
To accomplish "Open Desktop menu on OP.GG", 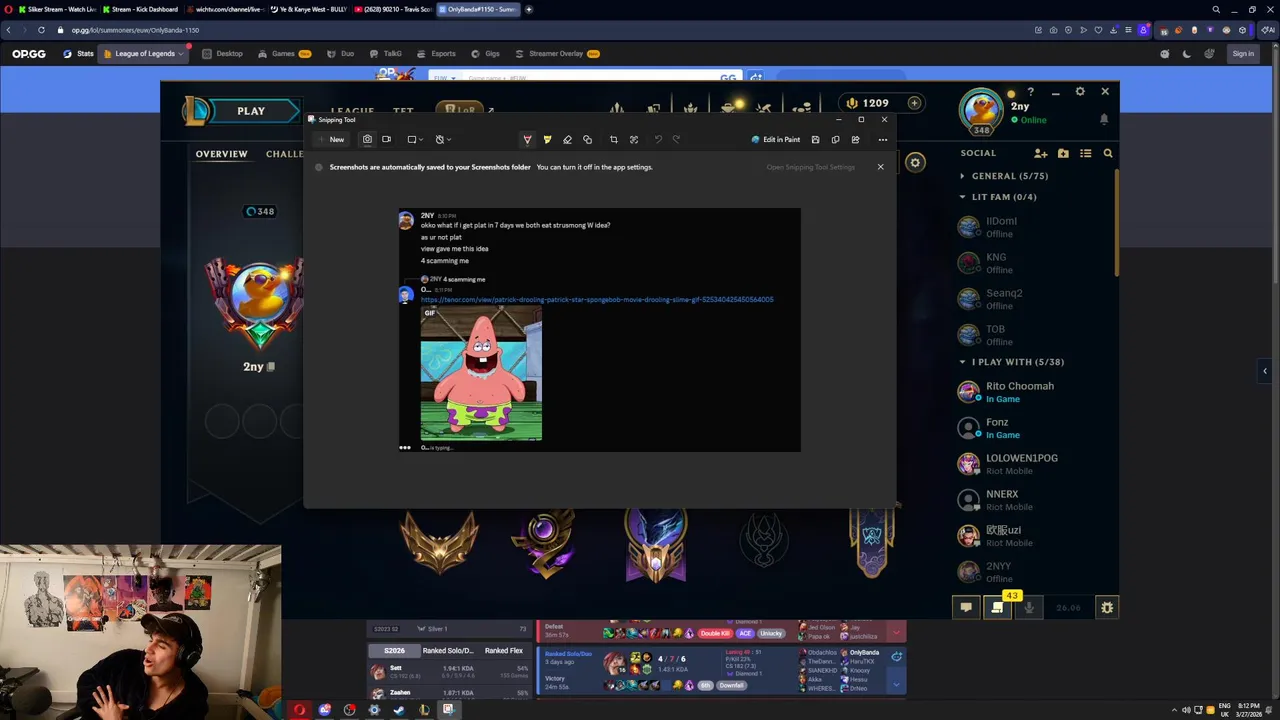I will coord(222,54).
